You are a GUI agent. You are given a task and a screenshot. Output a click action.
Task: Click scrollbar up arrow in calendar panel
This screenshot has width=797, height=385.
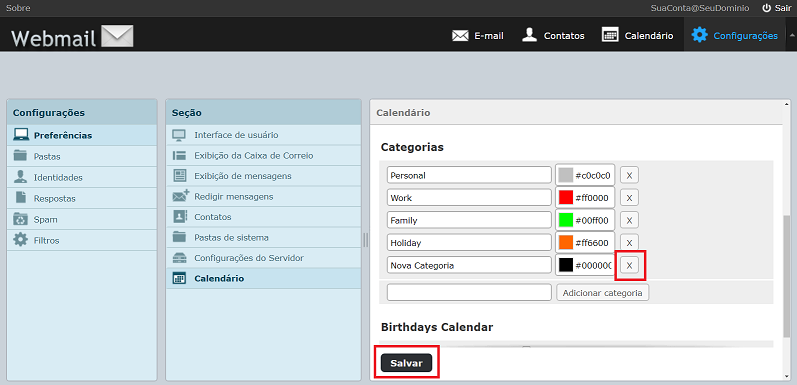[787, 104]
